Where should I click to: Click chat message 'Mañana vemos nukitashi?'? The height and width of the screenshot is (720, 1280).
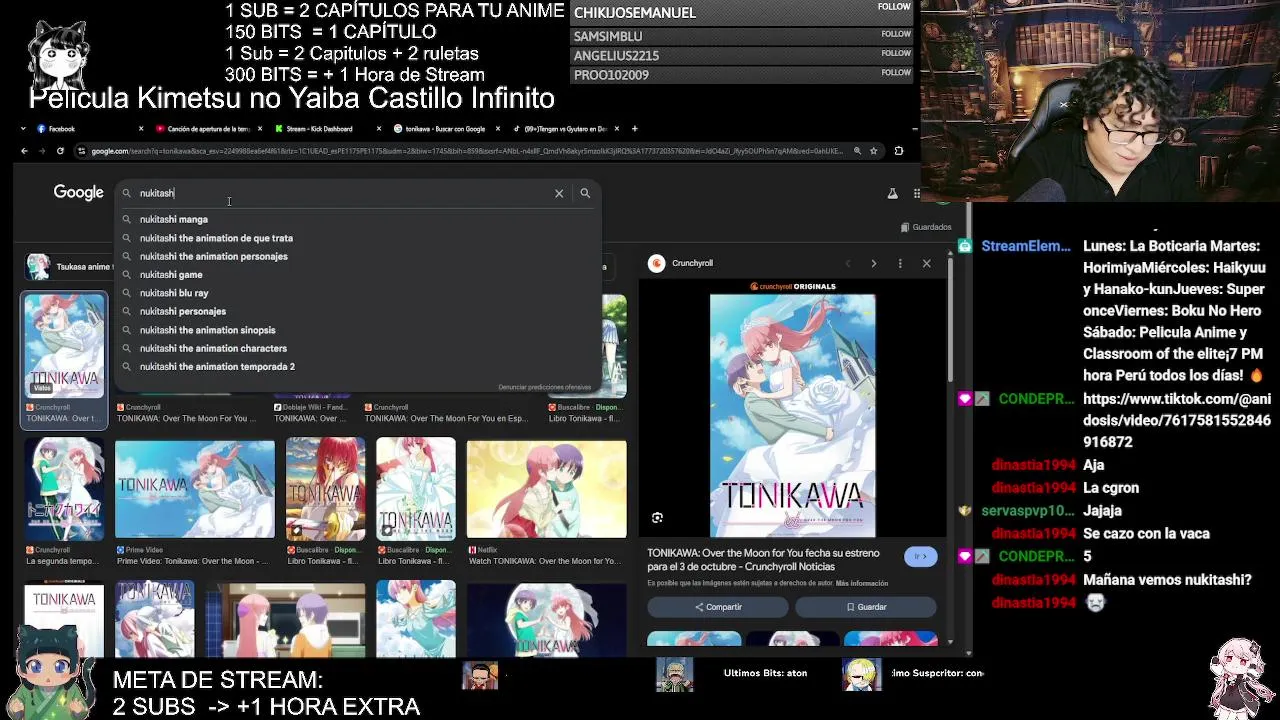(x=1167, y=580)
